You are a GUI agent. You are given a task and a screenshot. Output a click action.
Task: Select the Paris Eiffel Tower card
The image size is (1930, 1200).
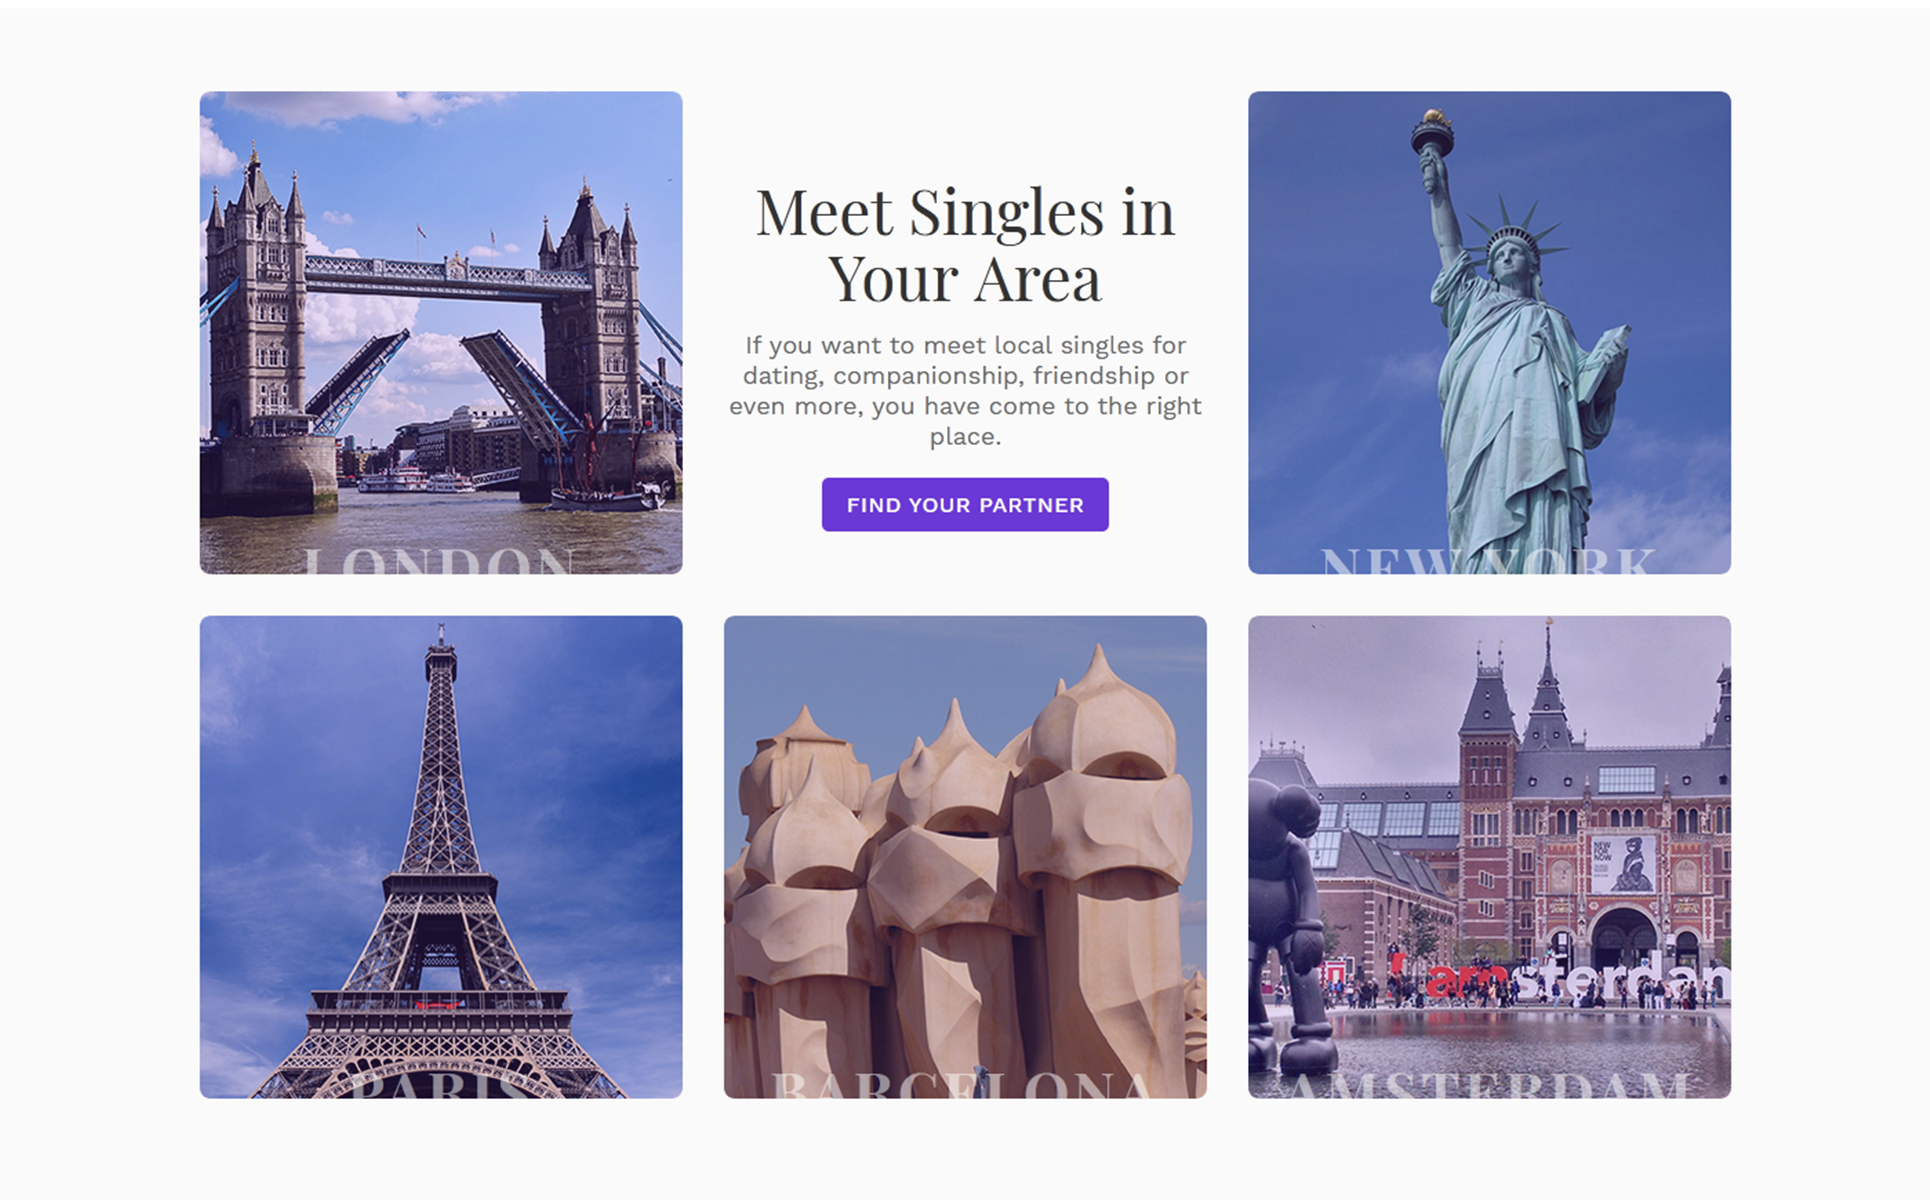point(441,857)
